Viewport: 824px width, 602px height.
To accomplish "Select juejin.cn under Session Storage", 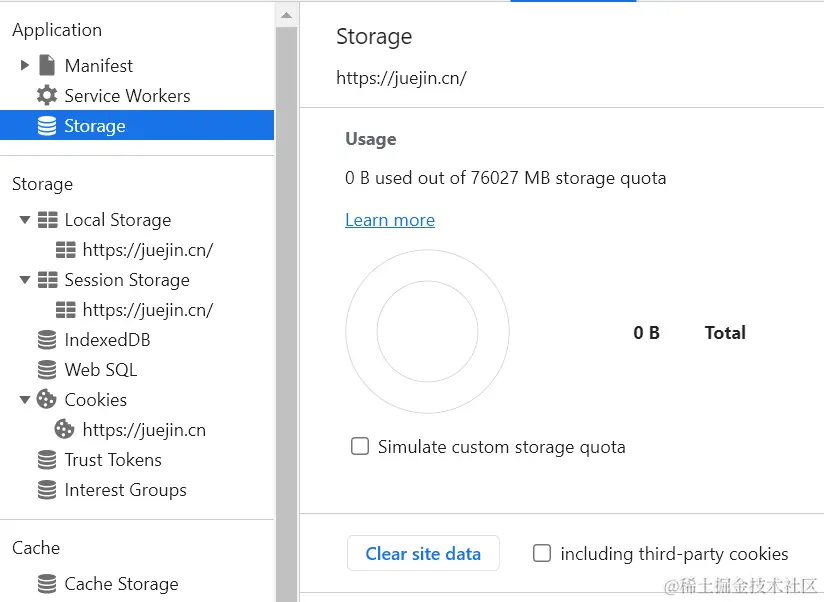I will (x=147, y=310).
